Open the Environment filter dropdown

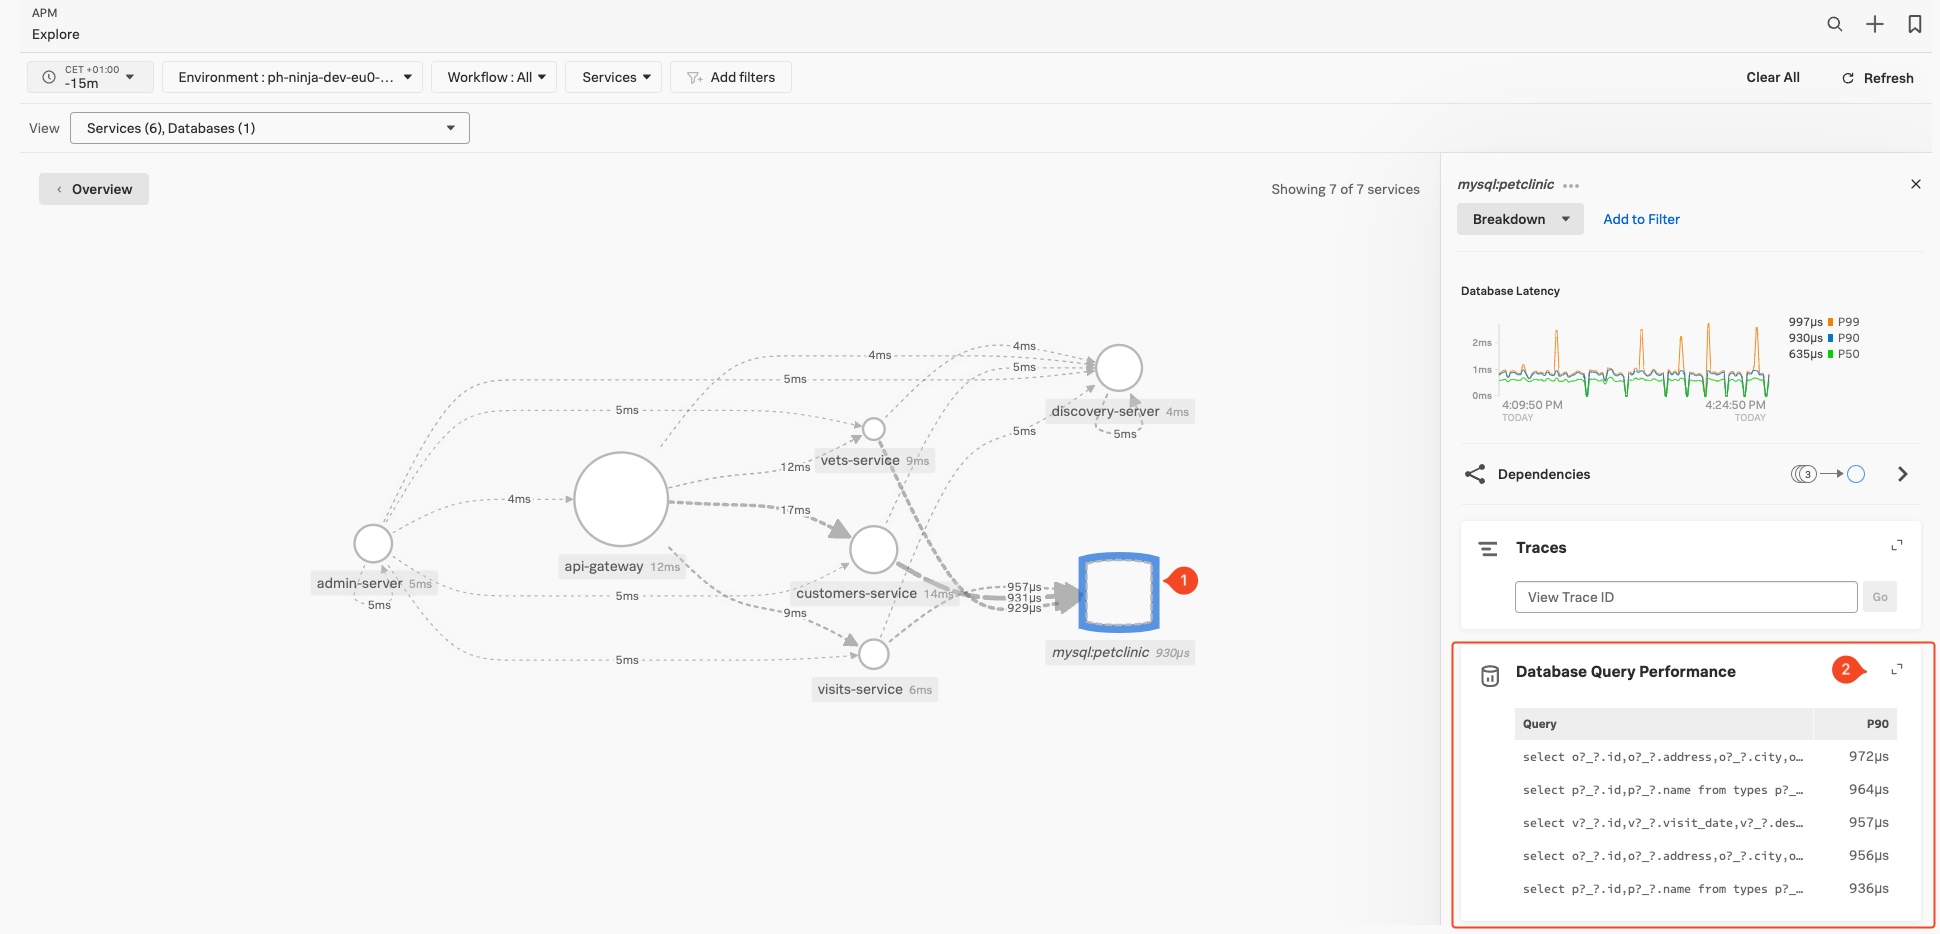[x=292, y=77]
